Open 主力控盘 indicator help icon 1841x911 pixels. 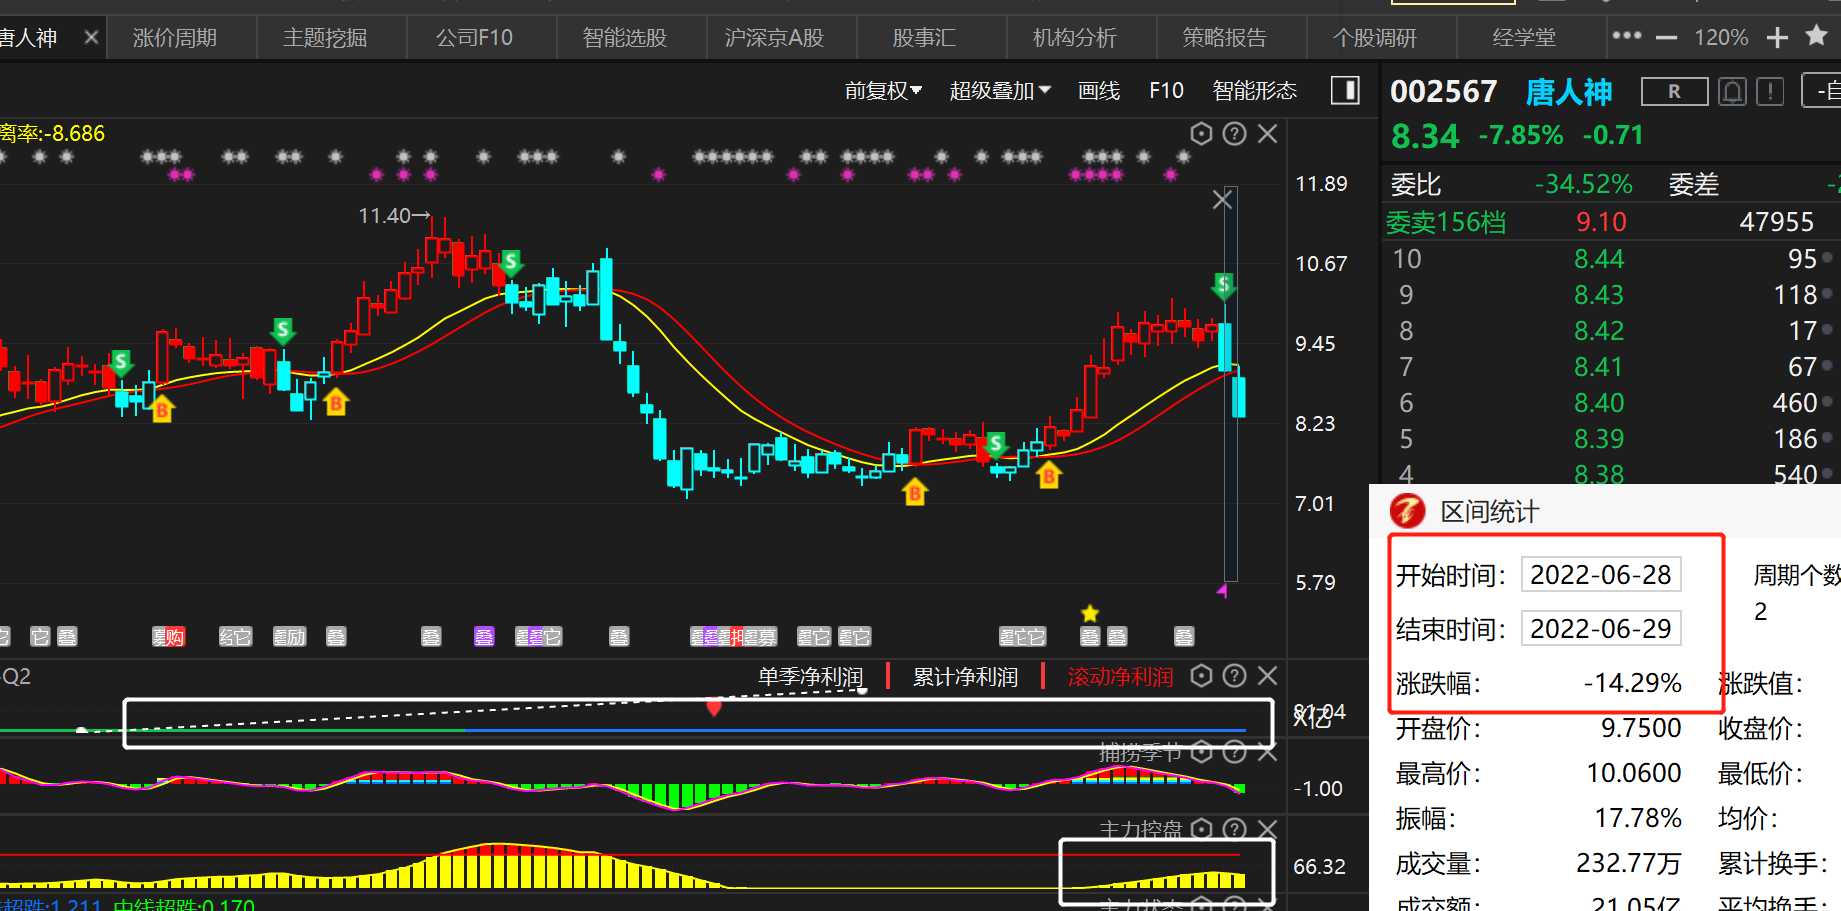pos(1235,829)
